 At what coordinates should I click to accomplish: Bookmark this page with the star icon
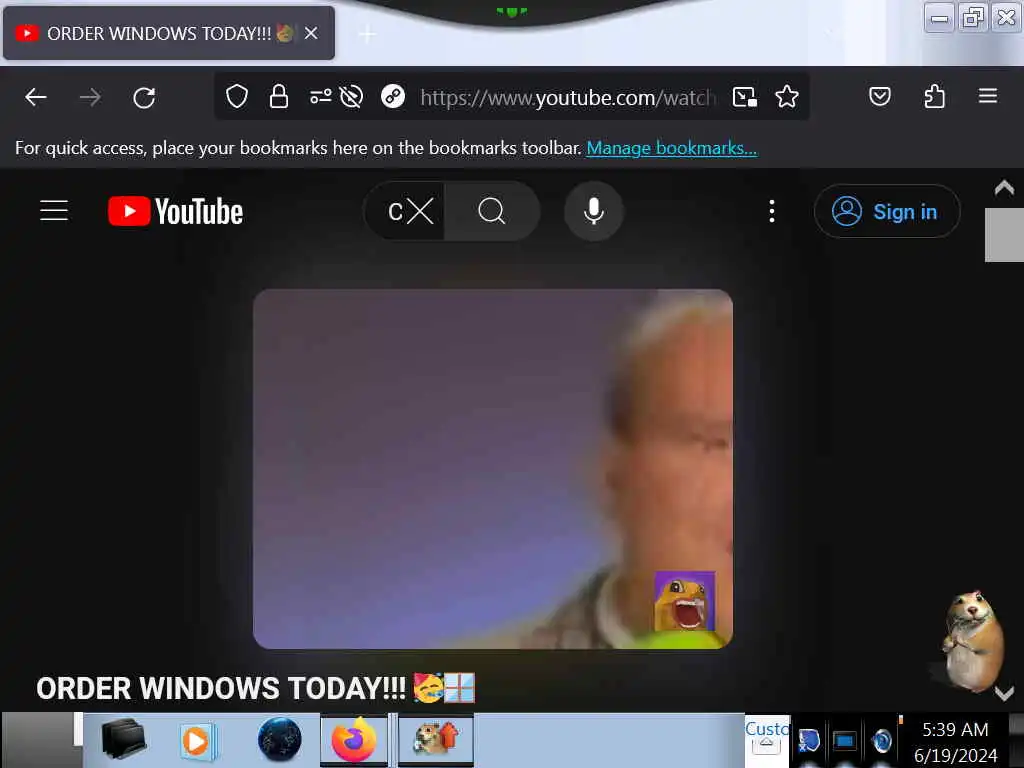pos(786,97)
